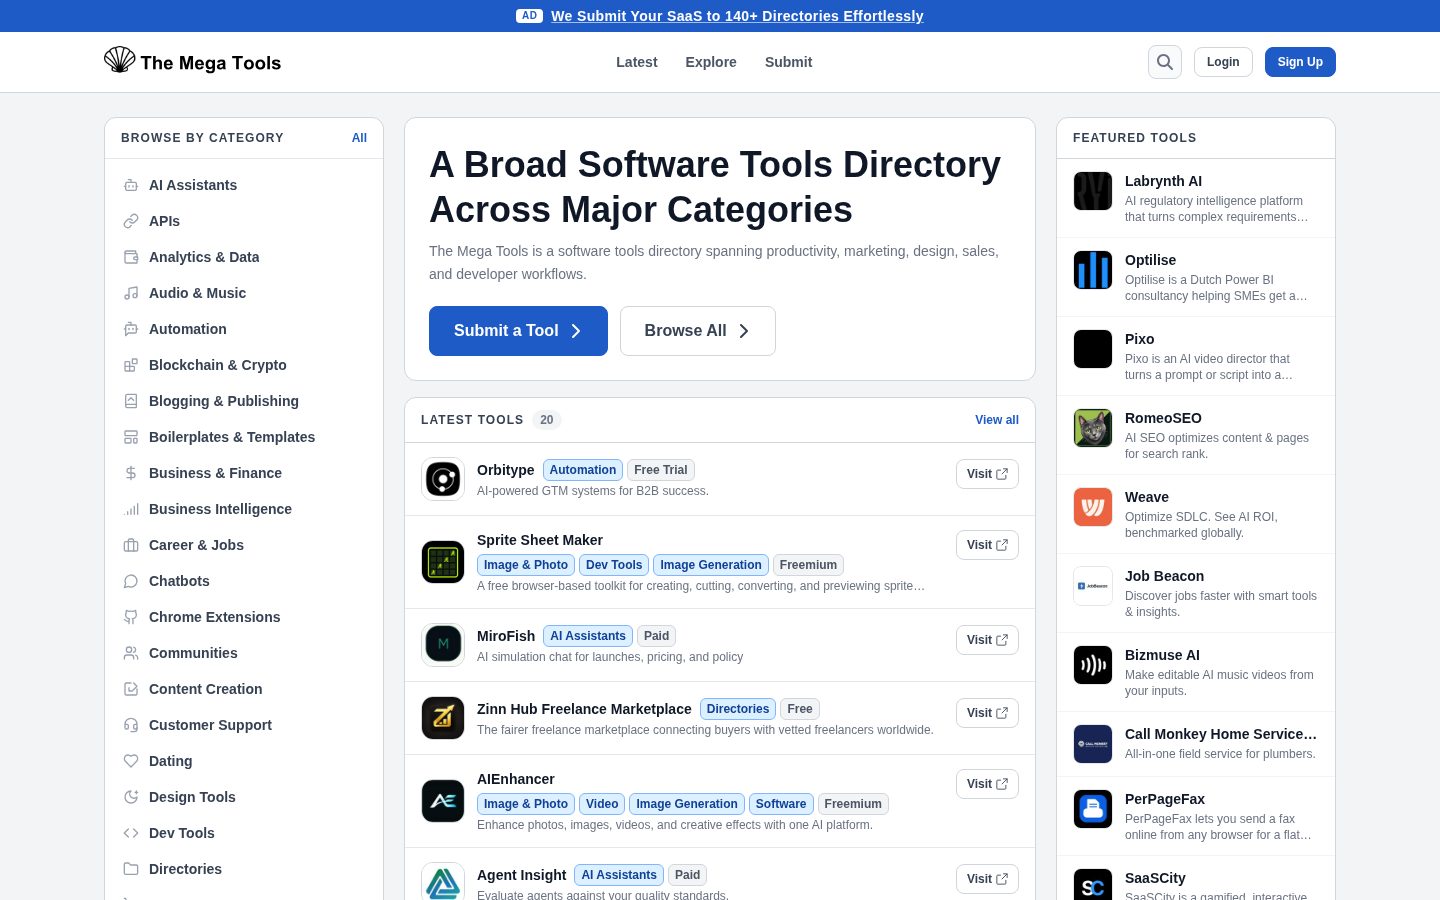This screenshot has width=1440, height=900.
Task: Click Directories tag on Zinn Hub
Action: point(738,709)
